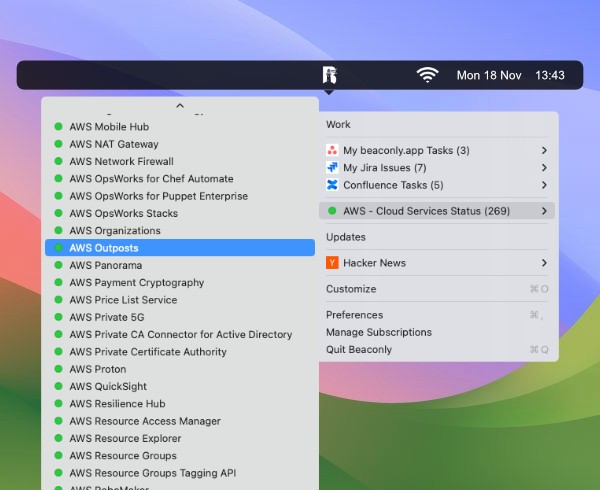The image size is (600, 490).
Task: Click the date and time in menu bar
Action: [510, 75]
